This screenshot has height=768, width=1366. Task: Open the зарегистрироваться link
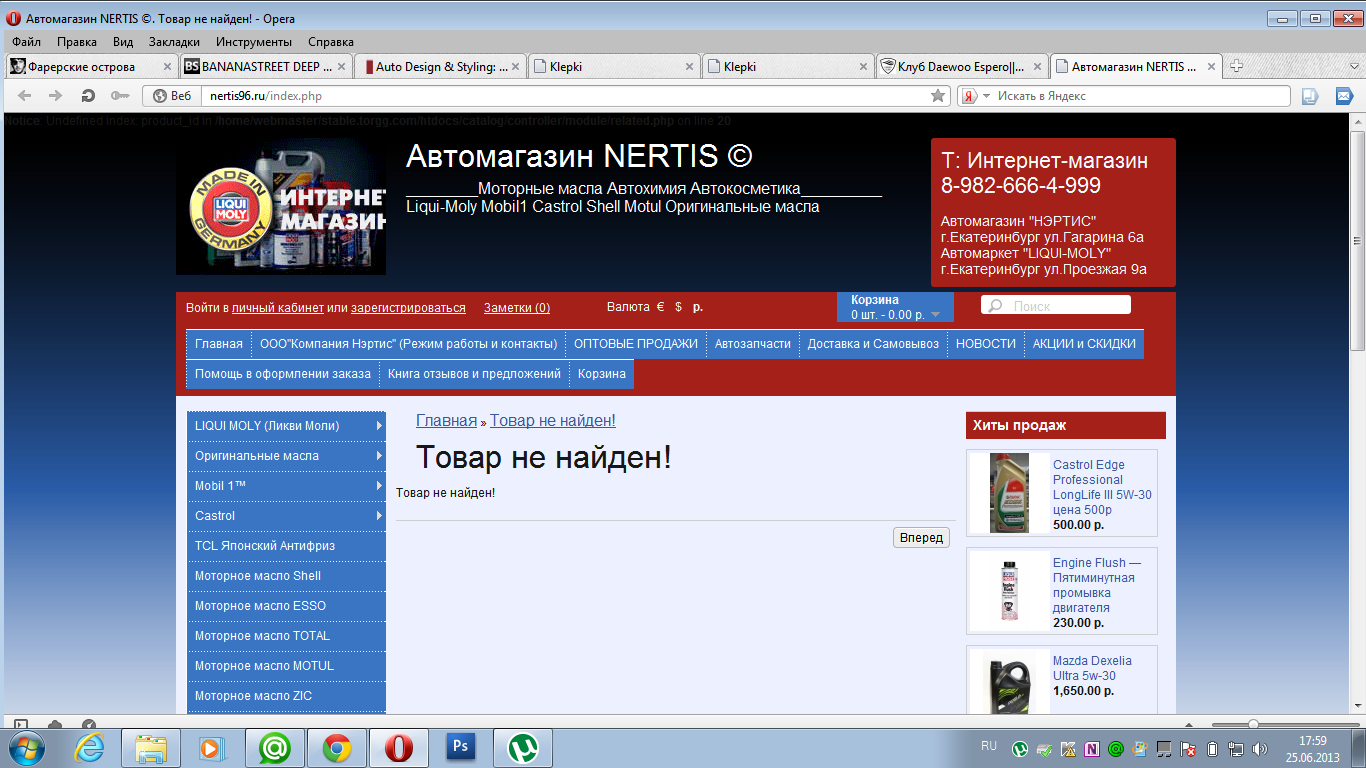pos(408,307)
